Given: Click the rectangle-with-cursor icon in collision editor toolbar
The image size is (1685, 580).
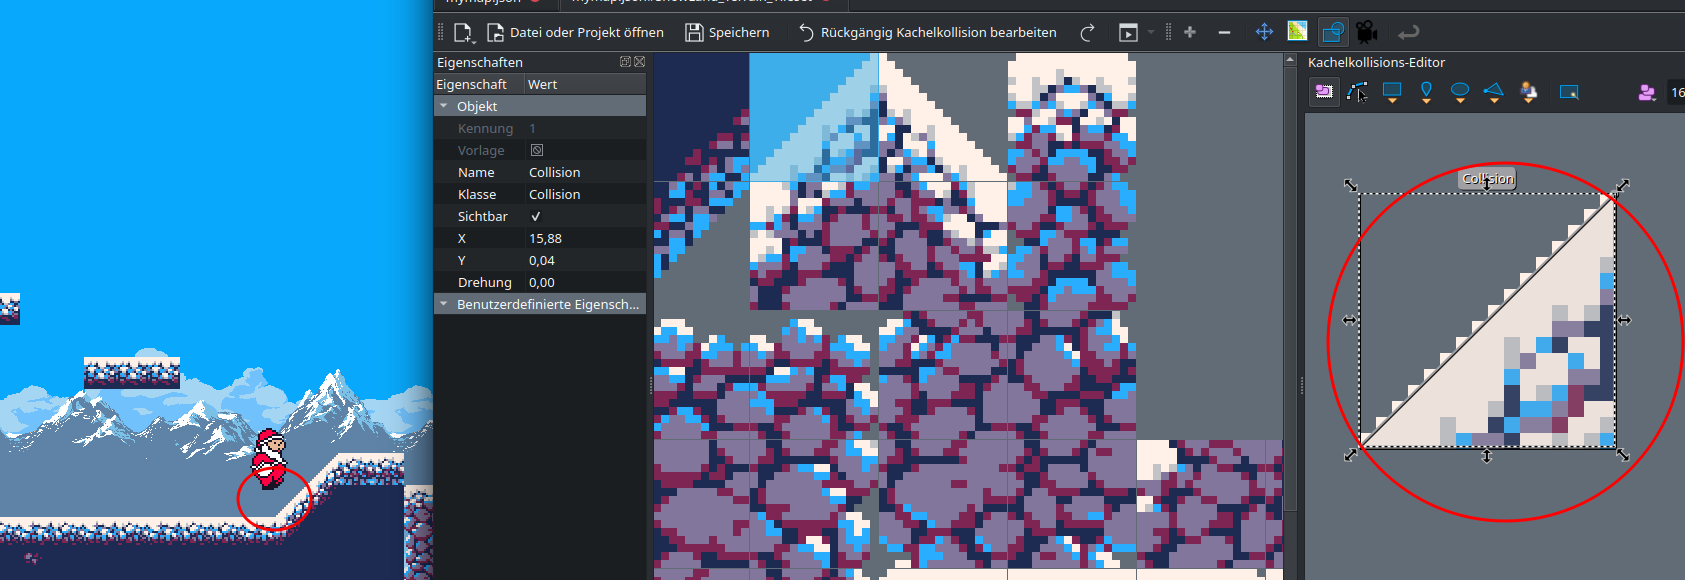Looking at the screenshot, I should [1569, 92].
